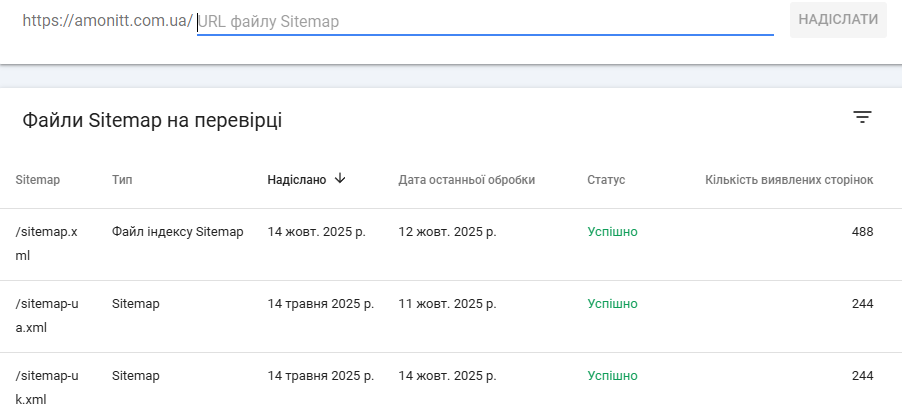This screenshot has width=902, height=419.
Task: Open the /sitemap-ua.xml row
Action: (47, 315)
